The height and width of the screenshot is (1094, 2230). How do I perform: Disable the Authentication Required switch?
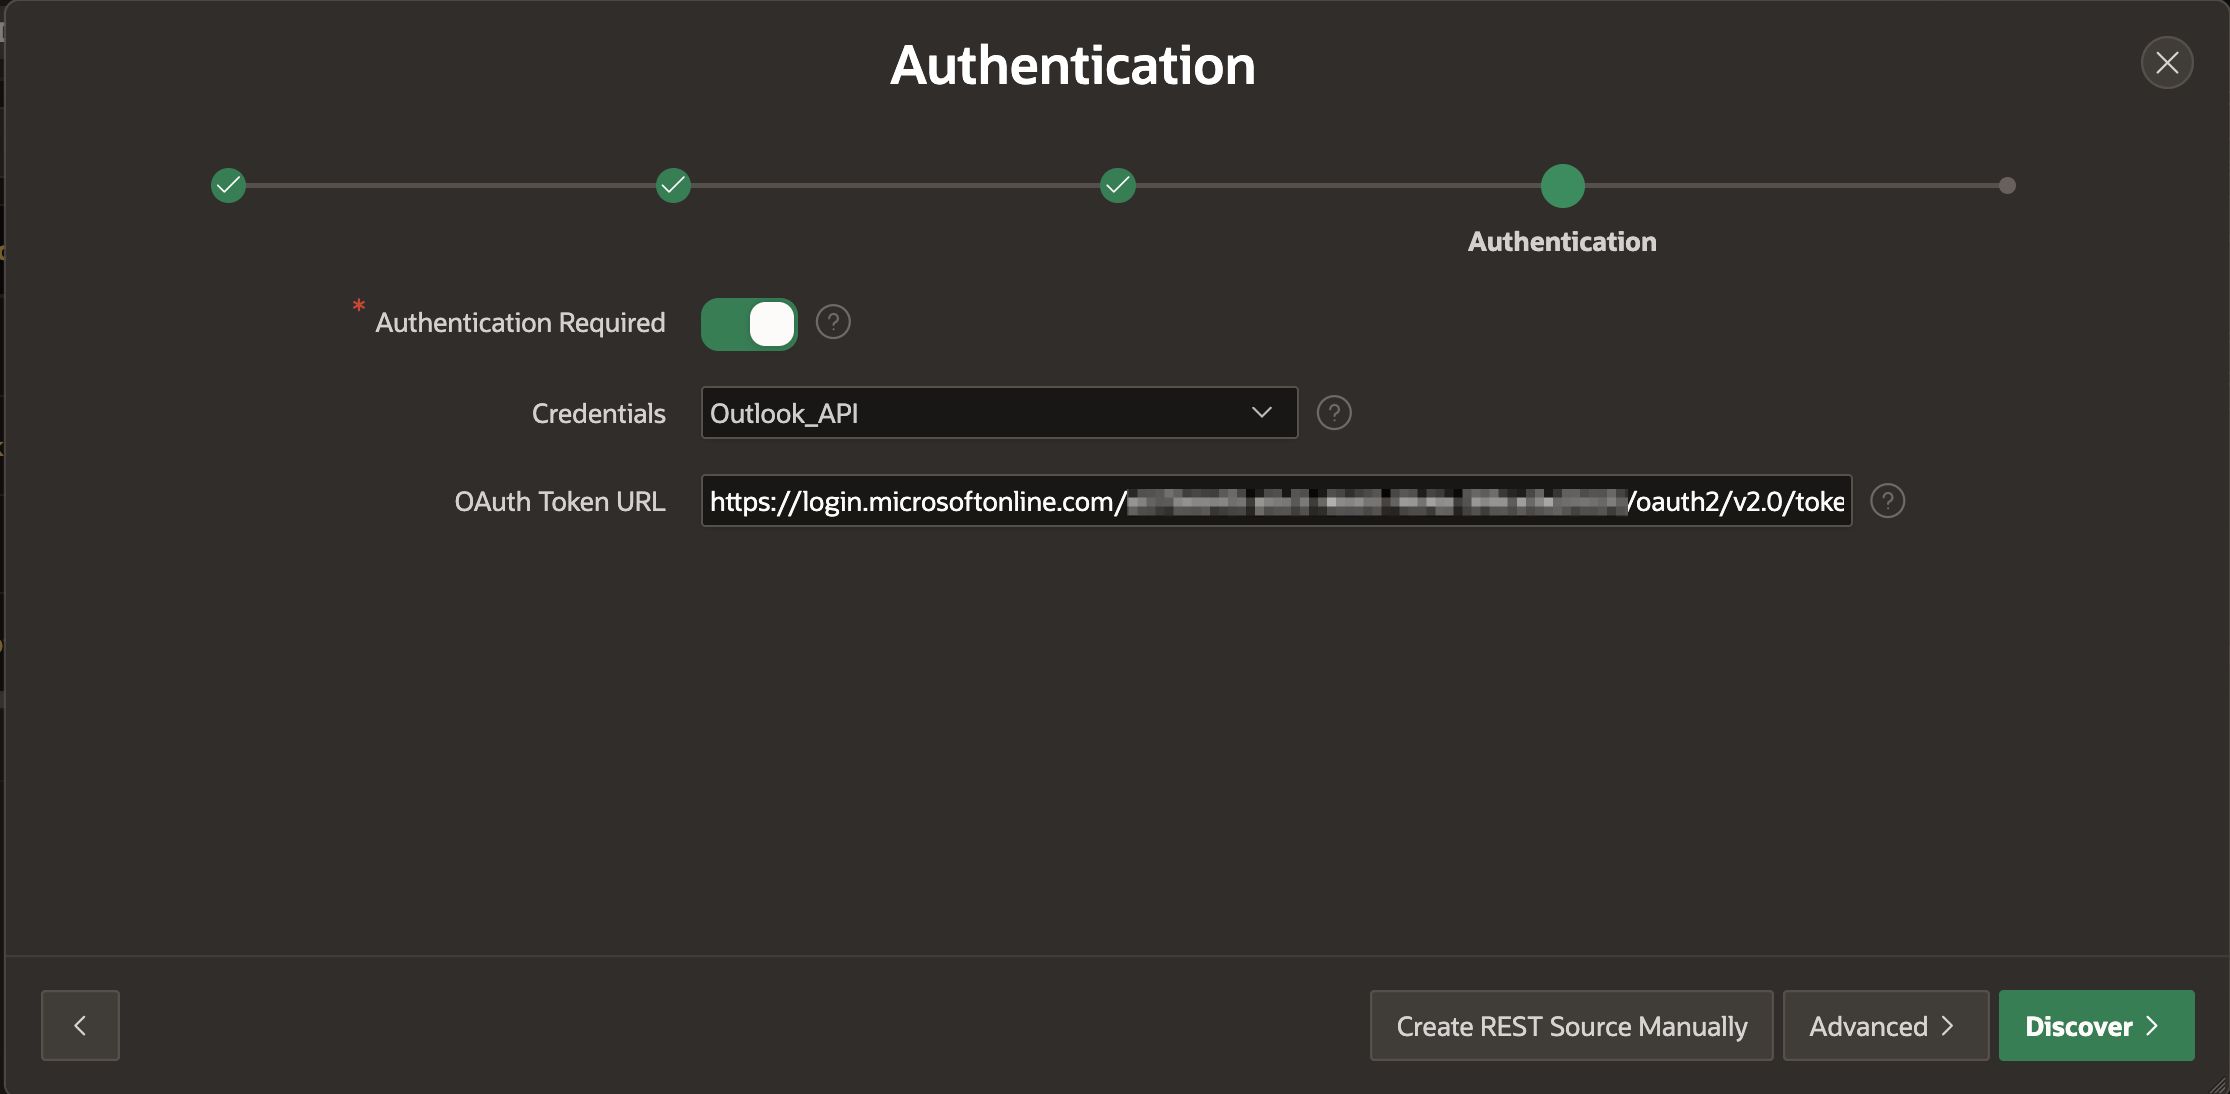pyautogui.click(x=749, y=324)
